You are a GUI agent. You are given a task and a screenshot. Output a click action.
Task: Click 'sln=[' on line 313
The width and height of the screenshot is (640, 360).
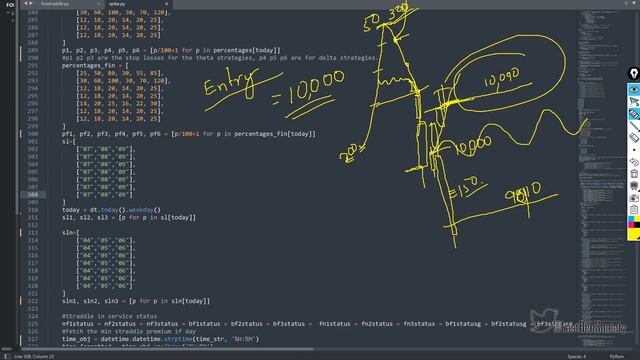[x=71, y=233]
